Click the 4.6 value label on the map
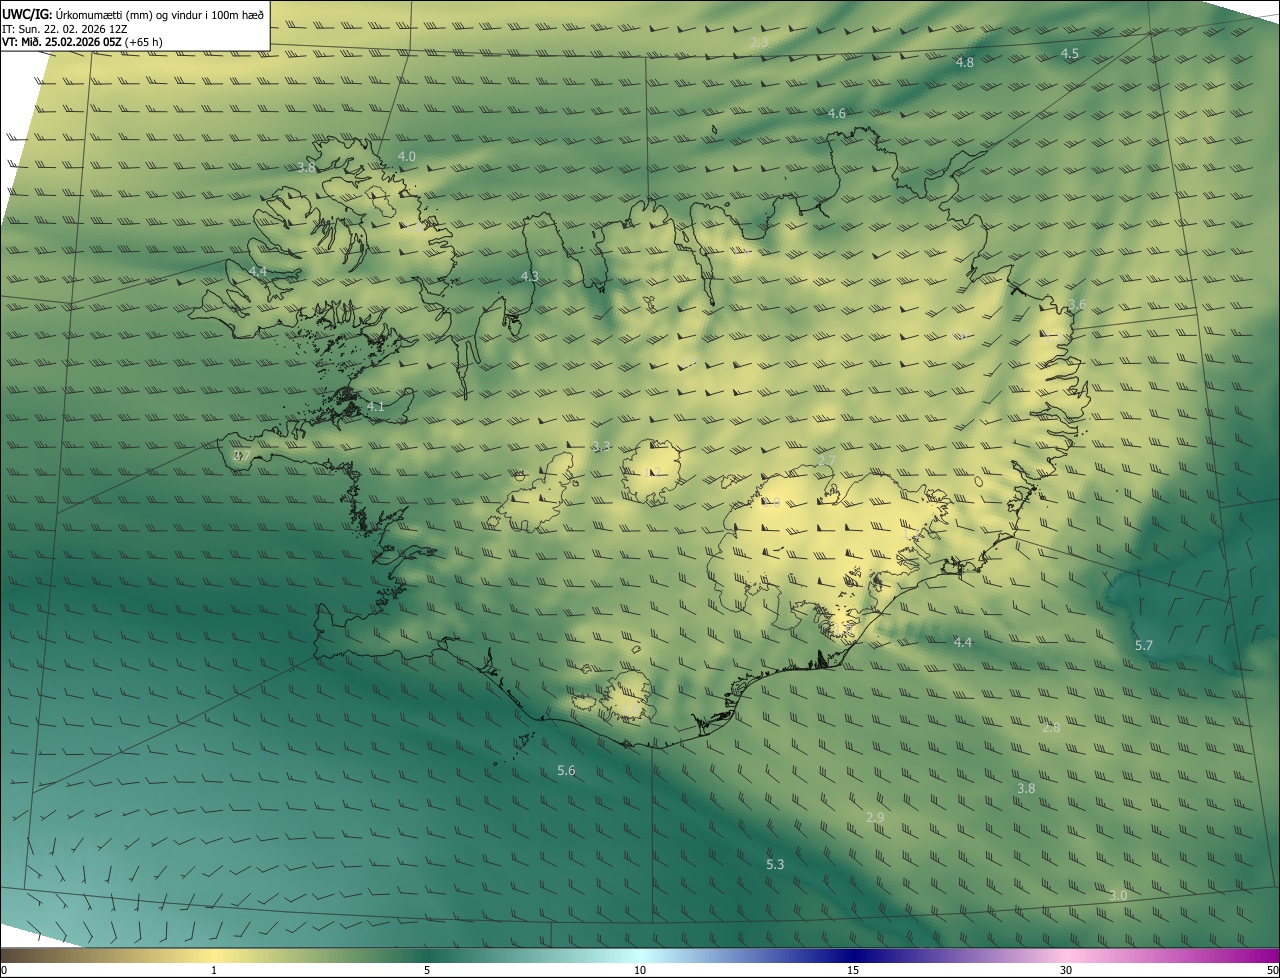This screenshot has height=978, width=1280. point(837,113)
